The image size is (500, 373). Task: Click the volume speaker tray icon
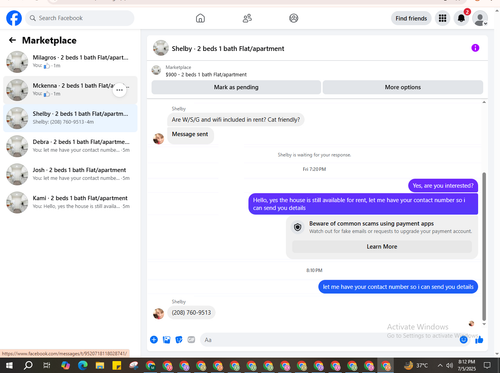coord(449,365)
